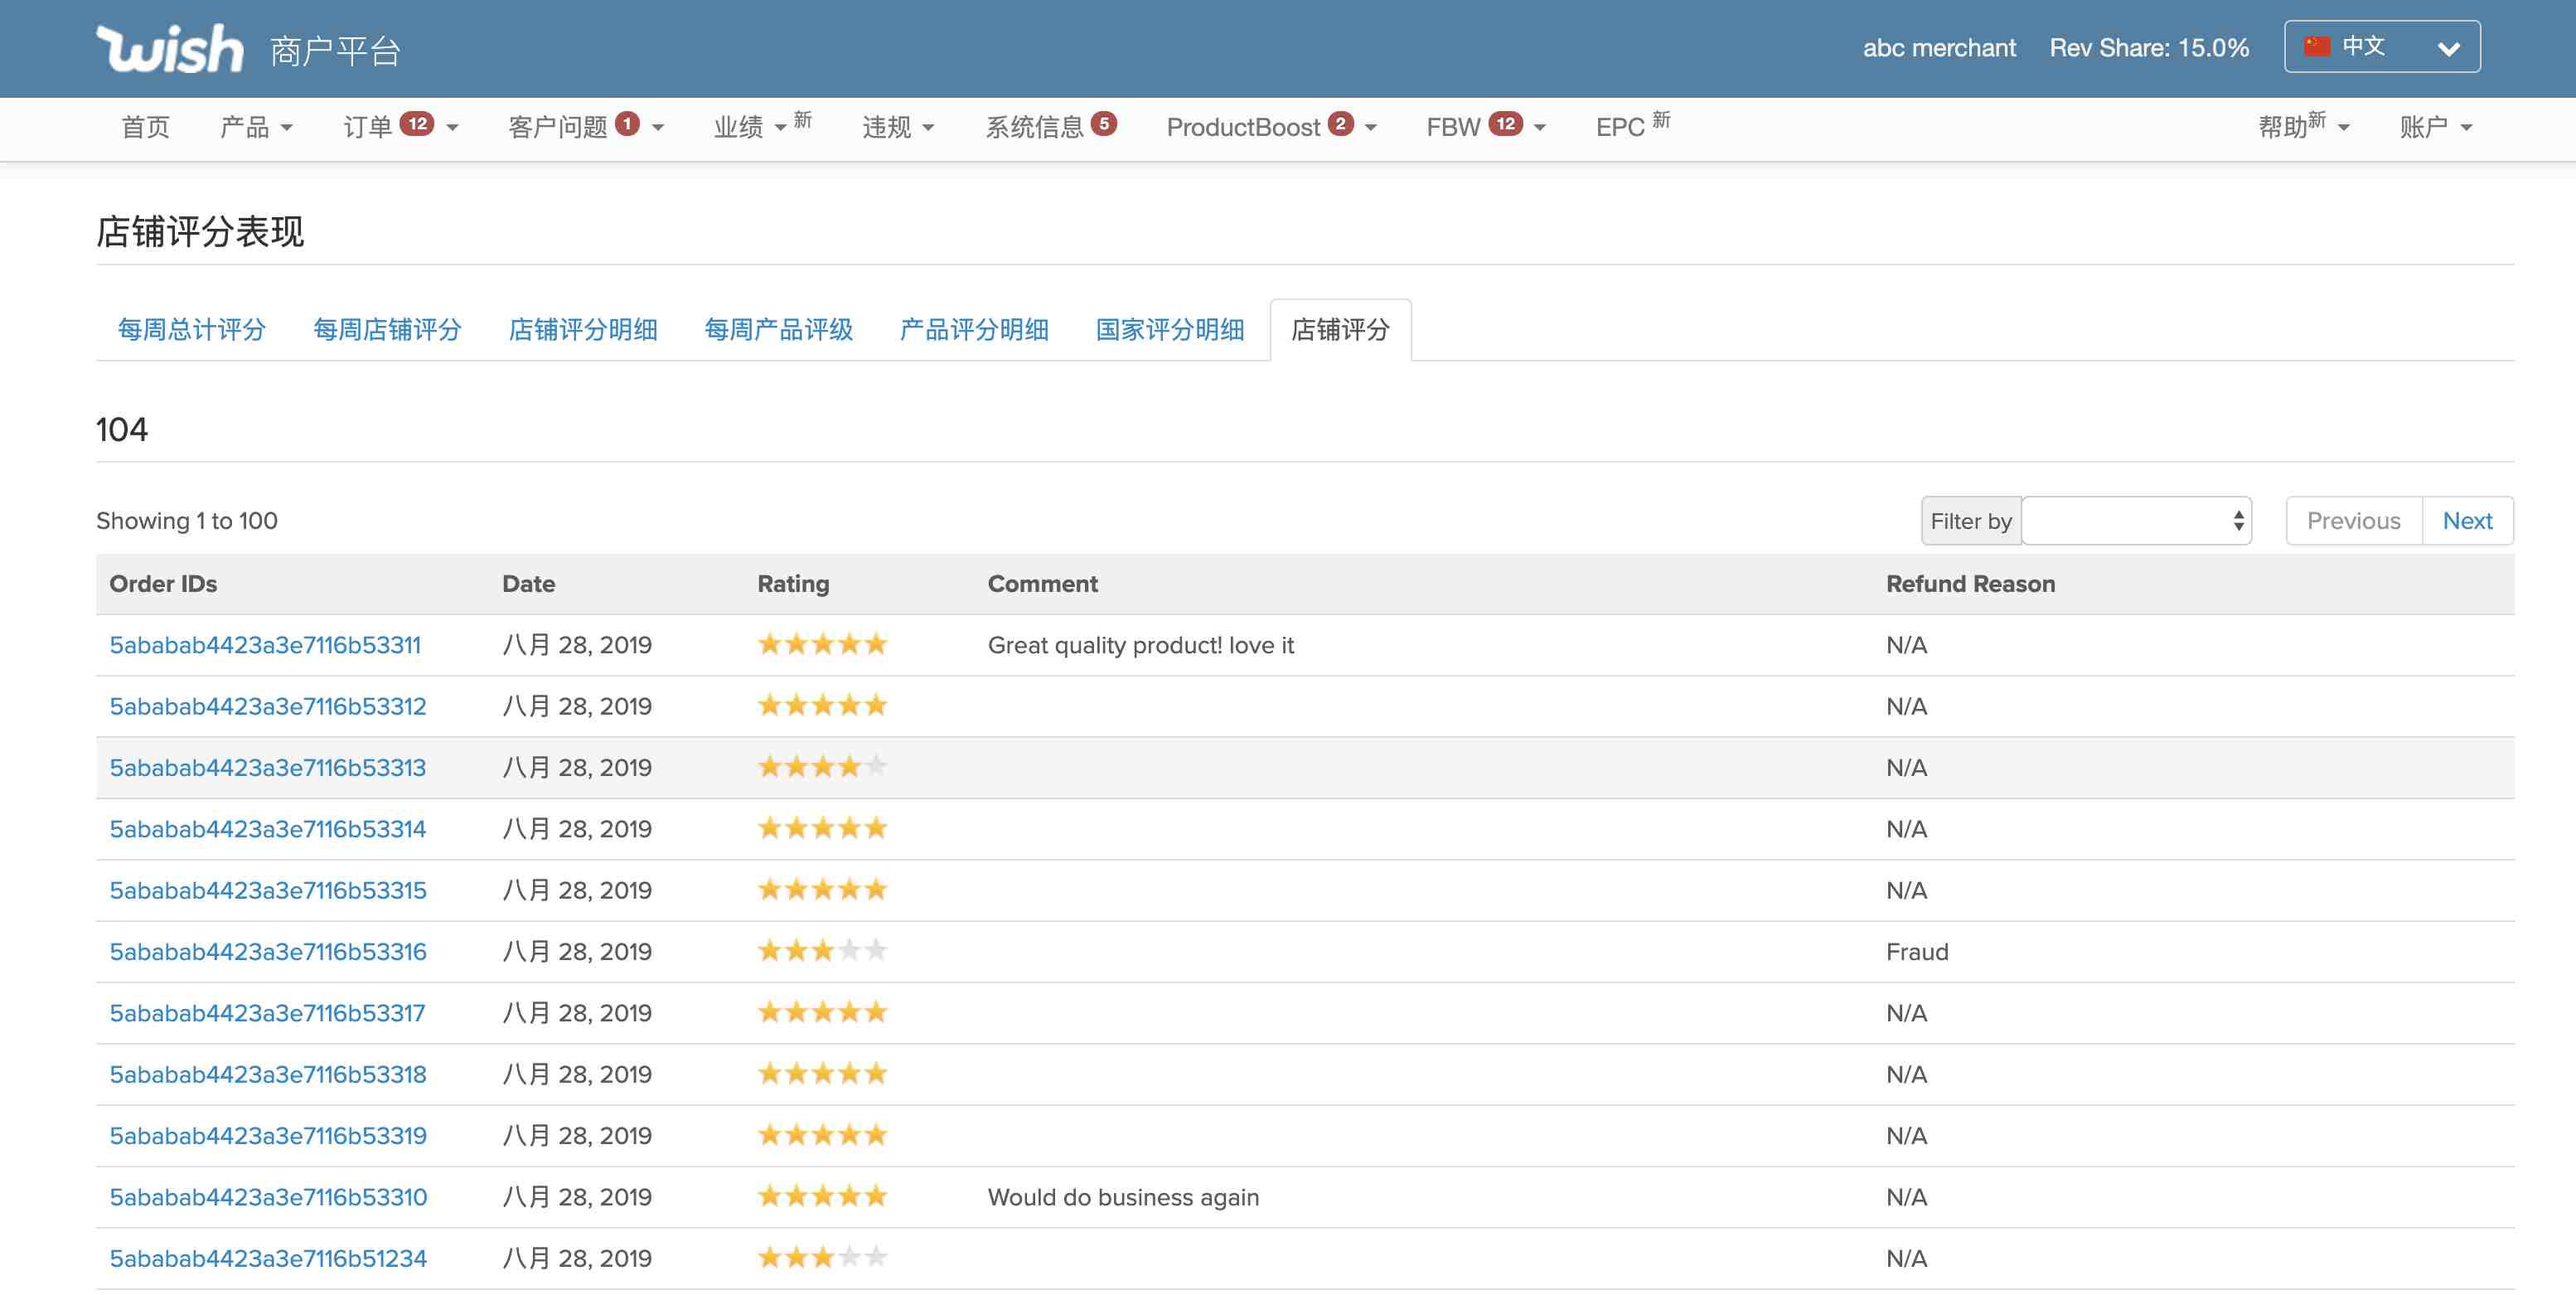This screenshot has width=2576, height=1295.
Task: Click the Fraud refund reason cell
Action: pos(1917,951)
